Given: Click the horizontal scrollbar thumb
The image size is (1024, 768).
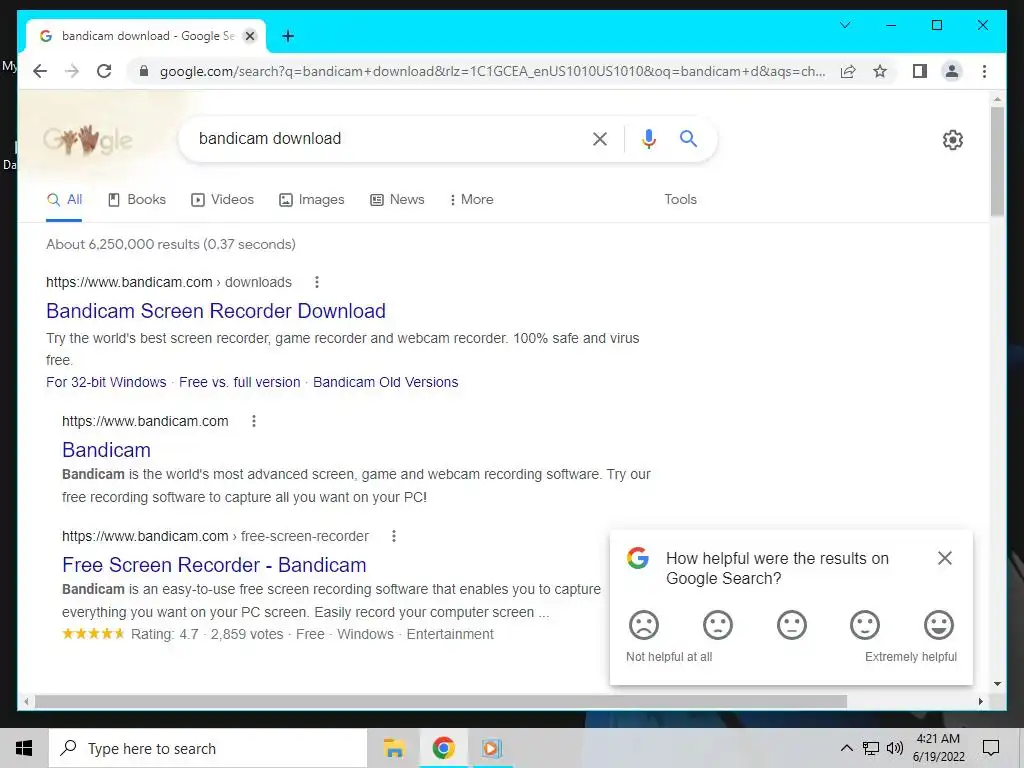Looking at the screenshot, I should [x=441, y=701].
